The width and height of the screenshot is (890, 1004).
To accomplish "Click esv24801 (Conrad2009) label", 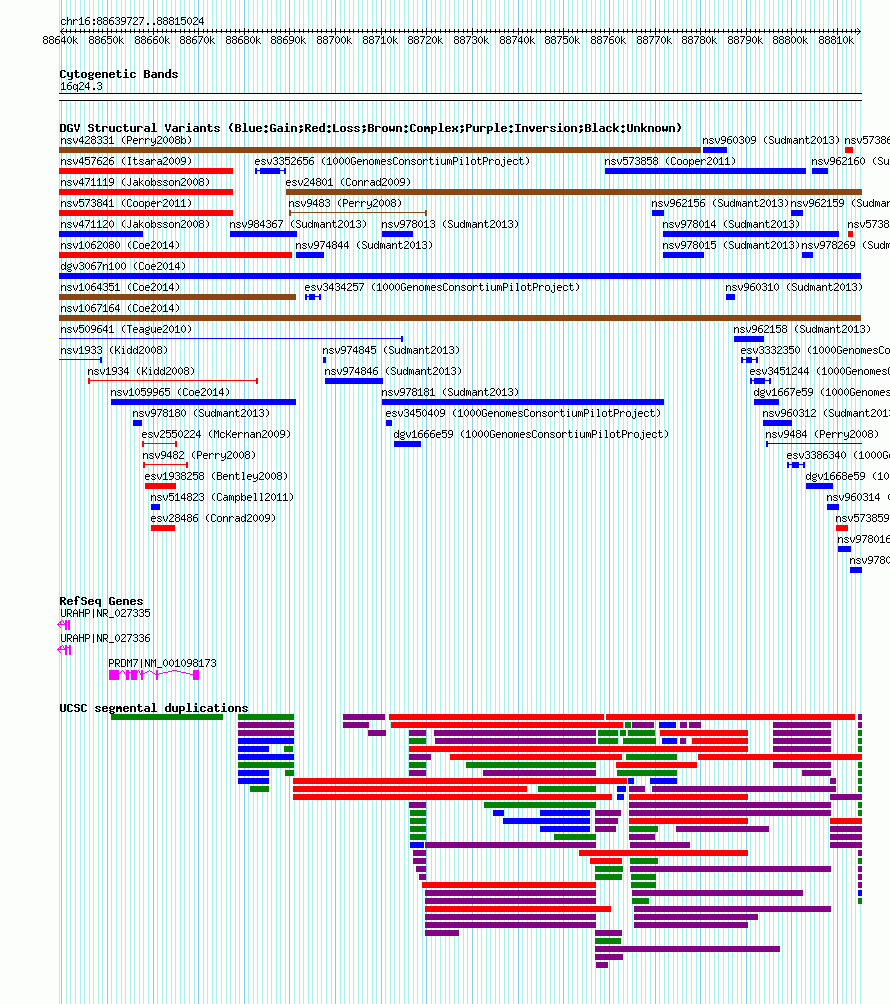I will tap(348, 182).
